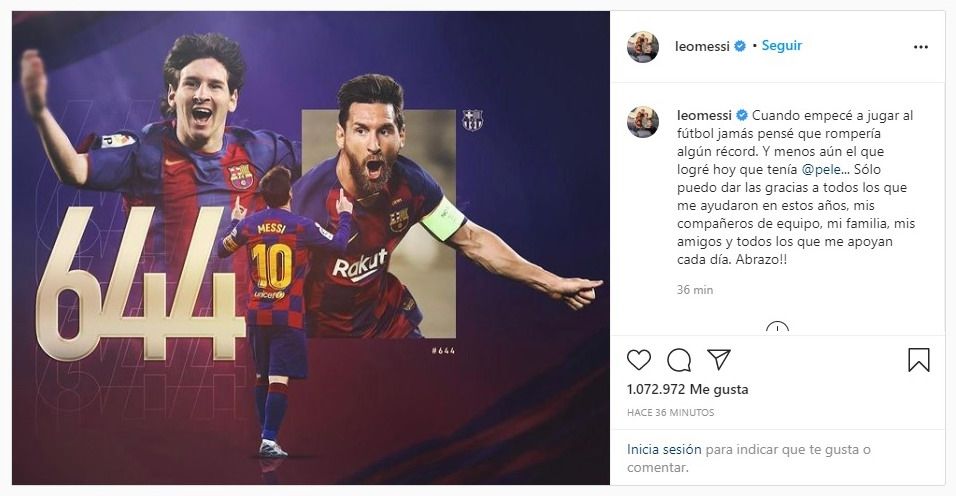This screenshot has height=496, width=956.
Task: Like the post with the heart icon
Action: tap(639, 360)
